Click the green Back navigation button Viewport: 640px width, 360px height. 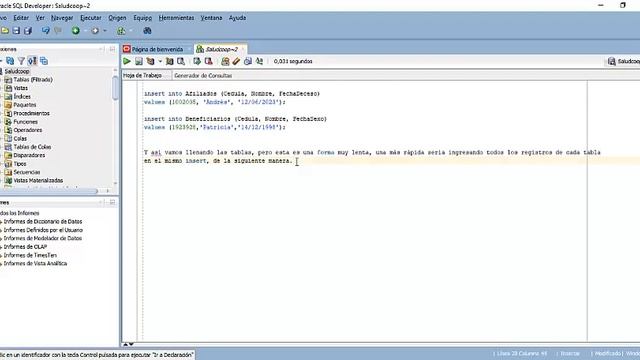[x=76, y=31]
